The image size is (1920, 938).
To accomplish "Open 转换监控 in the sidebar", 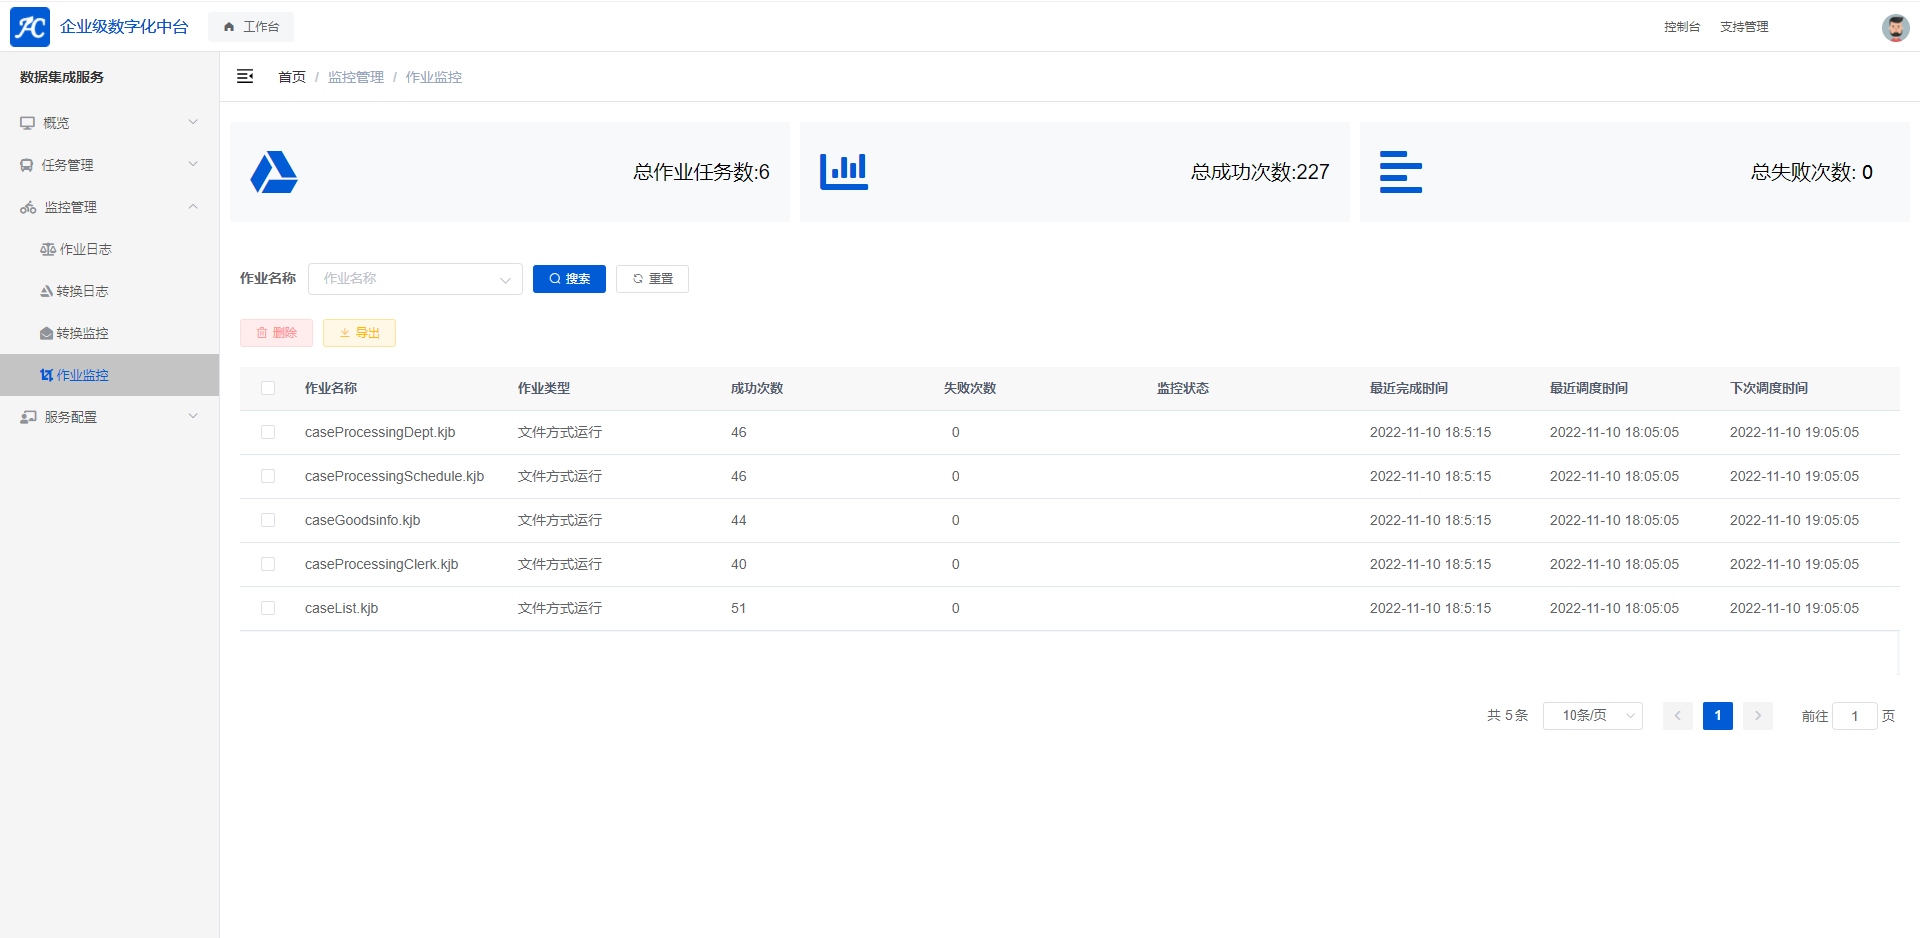I will point(82,333).
